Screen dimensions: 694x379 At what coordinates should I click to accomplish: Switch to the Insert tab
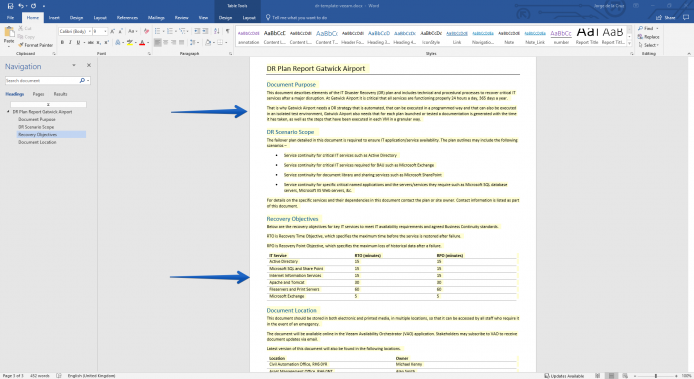[x=54, y=18]
